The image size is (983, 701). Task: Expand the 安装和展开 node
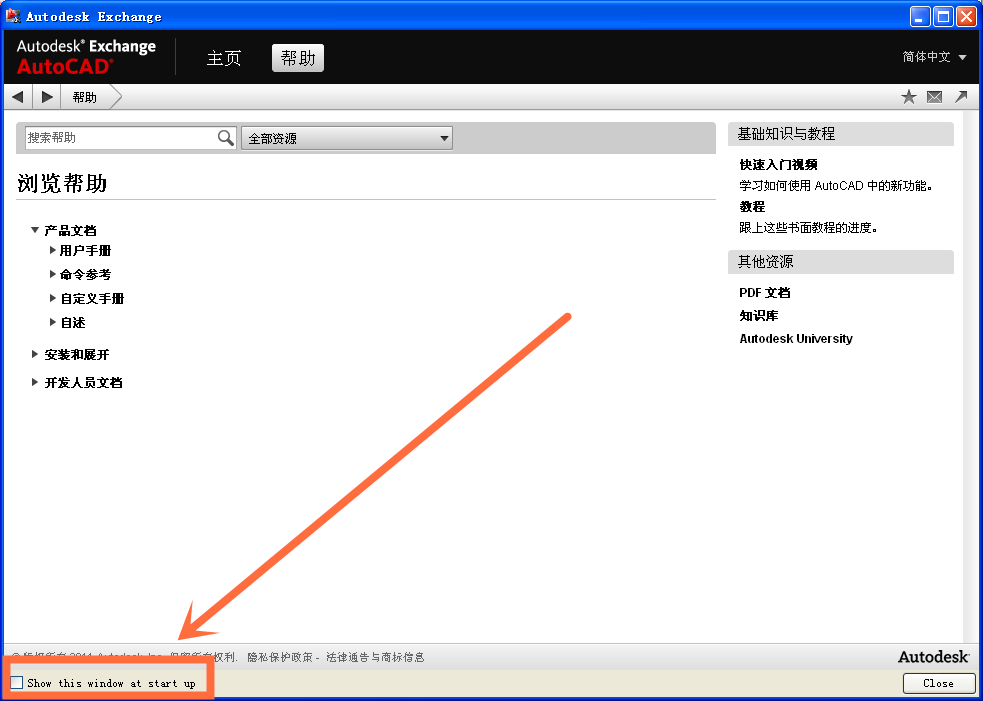tap(35, 354)
